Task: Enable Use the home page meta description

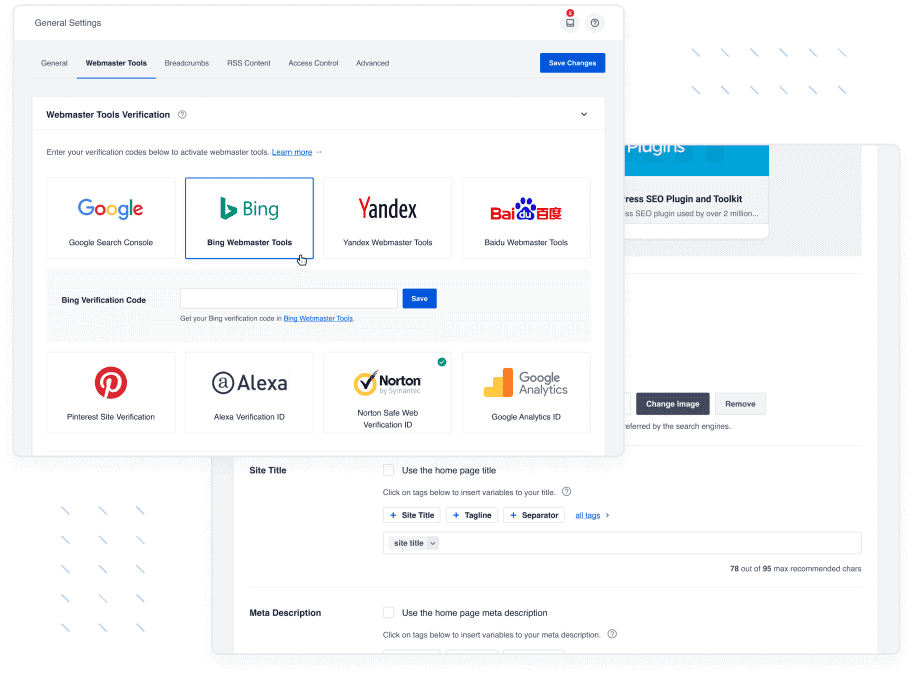Action: (388, 612)
